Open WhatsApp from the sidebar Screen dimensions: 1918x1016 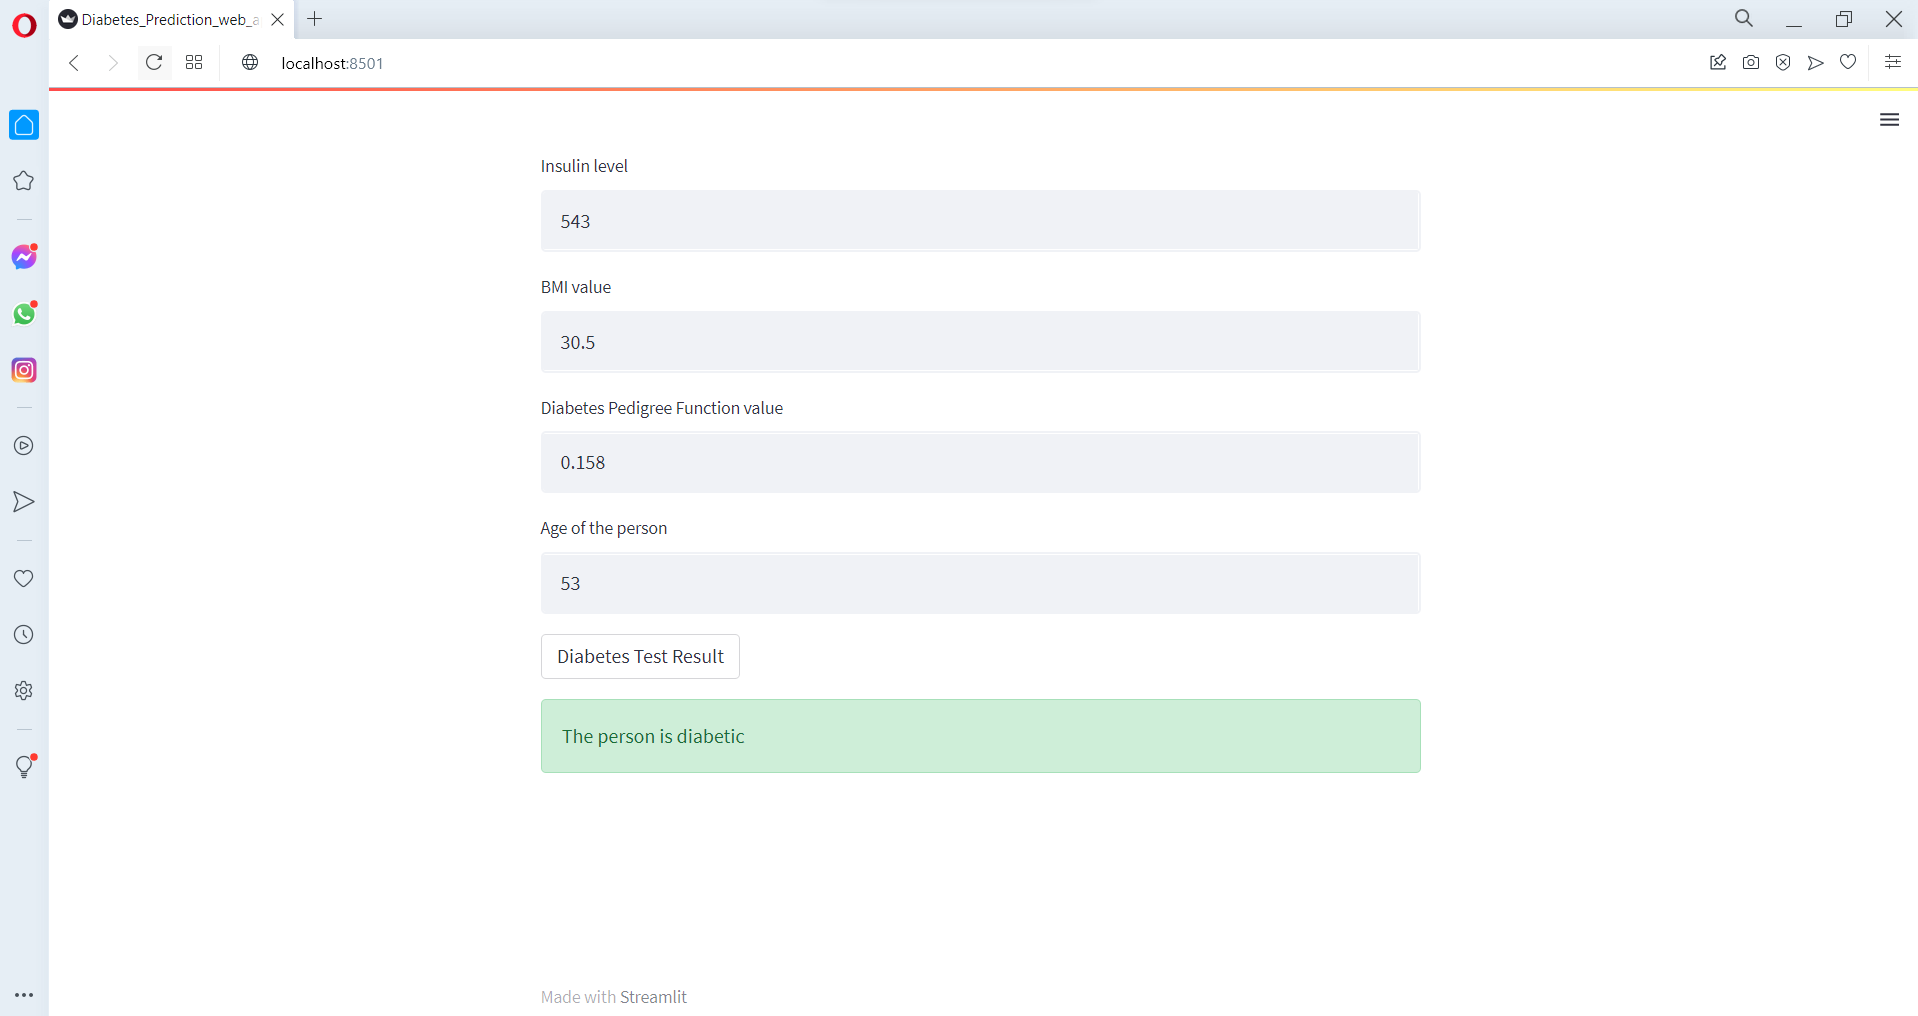pos(23,313)
